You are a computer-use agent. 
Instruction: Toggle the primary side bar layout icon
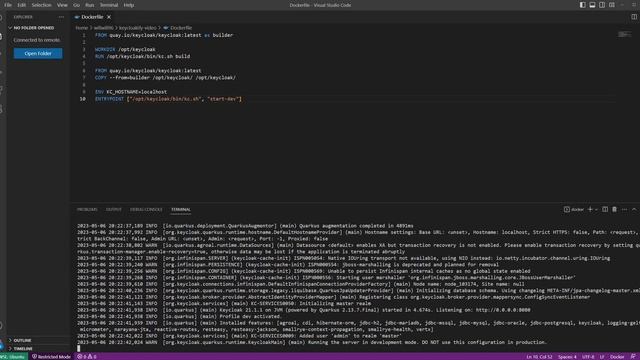coord(582,5)
